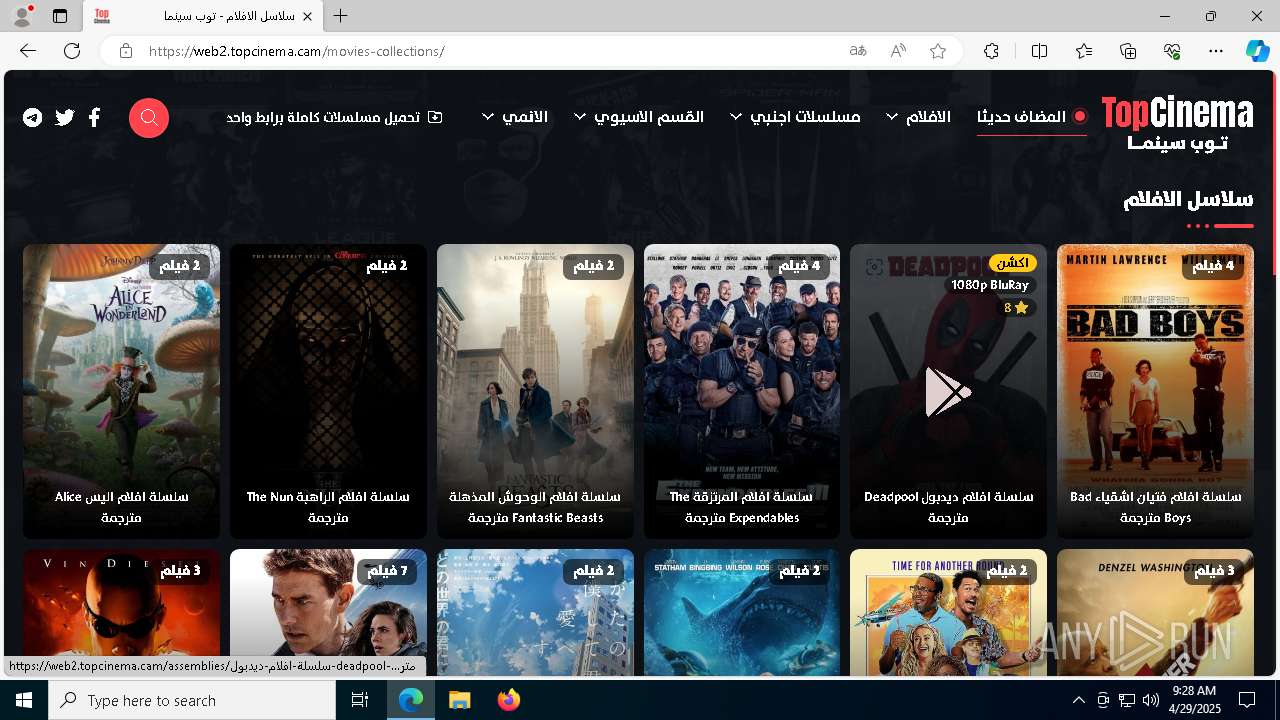
Task: Open The Nun film series card
Action: (328, 391)
